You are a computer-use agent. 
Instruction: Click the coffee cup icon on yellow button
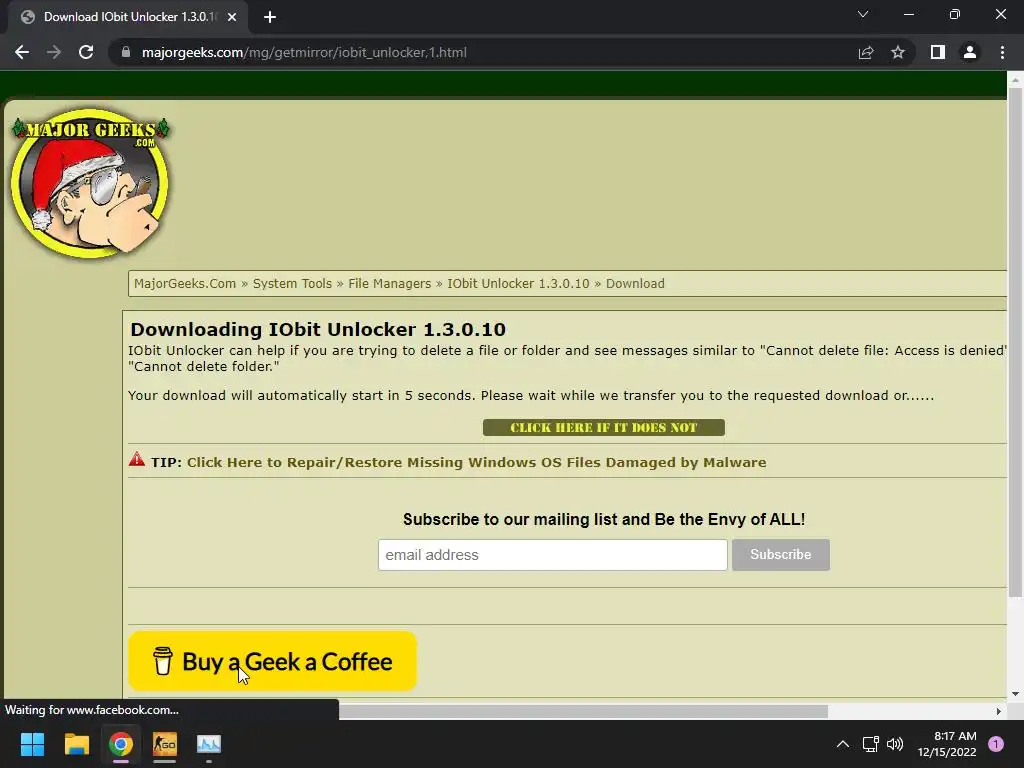(x=163, y=661)
